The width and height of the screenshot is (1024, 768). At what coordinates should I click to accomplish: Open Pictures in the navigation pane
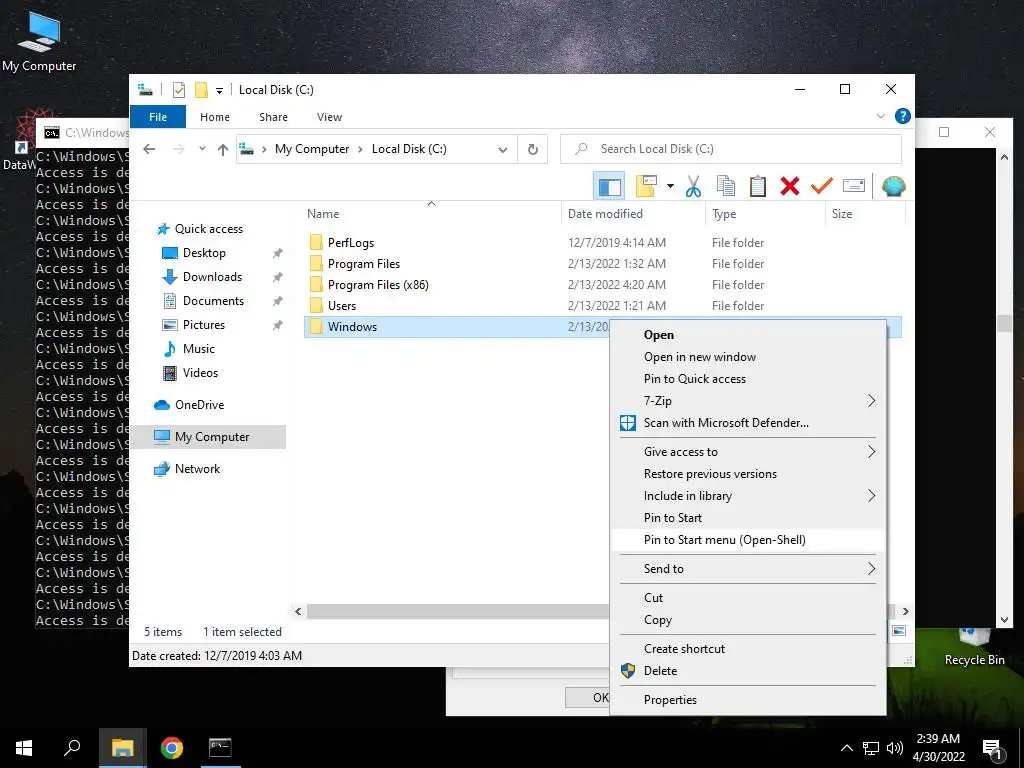pyautogui.click(x=204, y=325)
